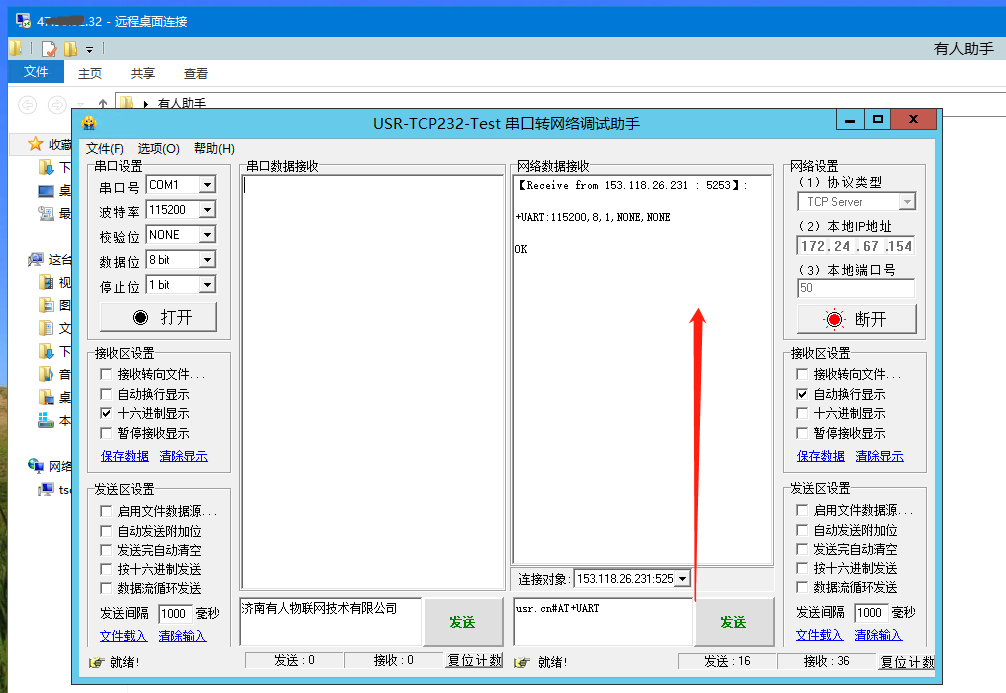This screenshot has width=1006, height=693.
Task: Enable network 按十六进制发送 checkbox
Action: [802, 568]
